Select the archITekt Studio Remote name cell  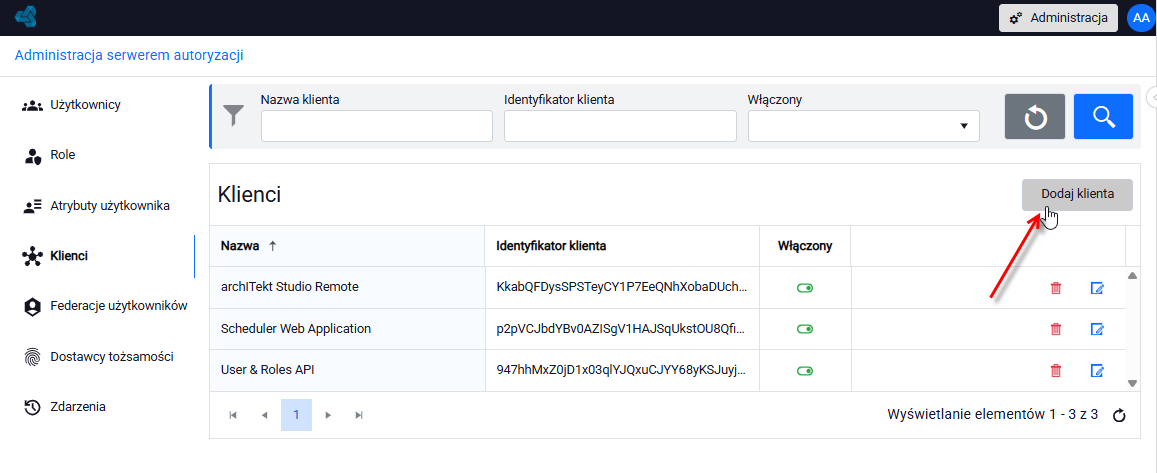(x=348, y=288)
